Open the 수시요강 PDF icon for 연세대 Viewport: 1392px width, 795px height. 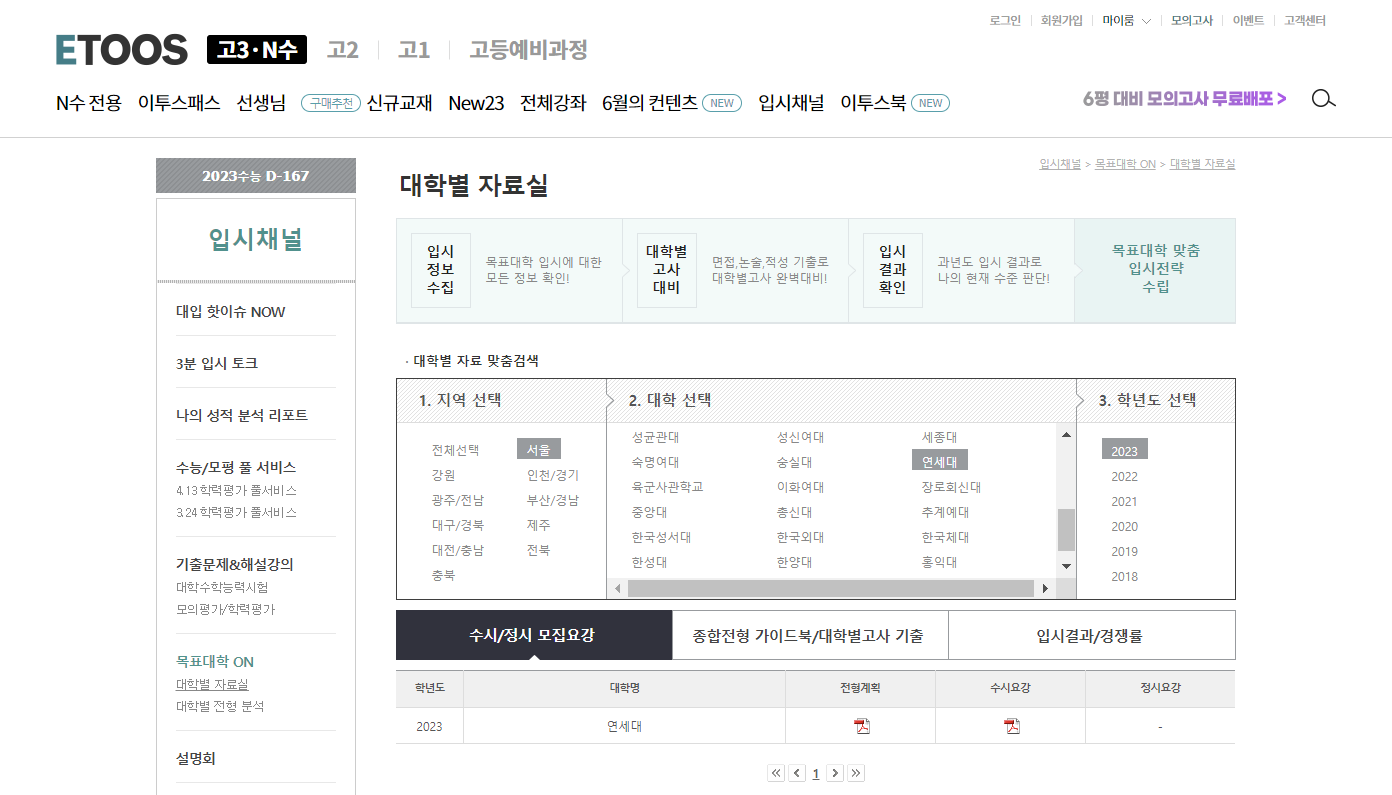(1011, 726)
